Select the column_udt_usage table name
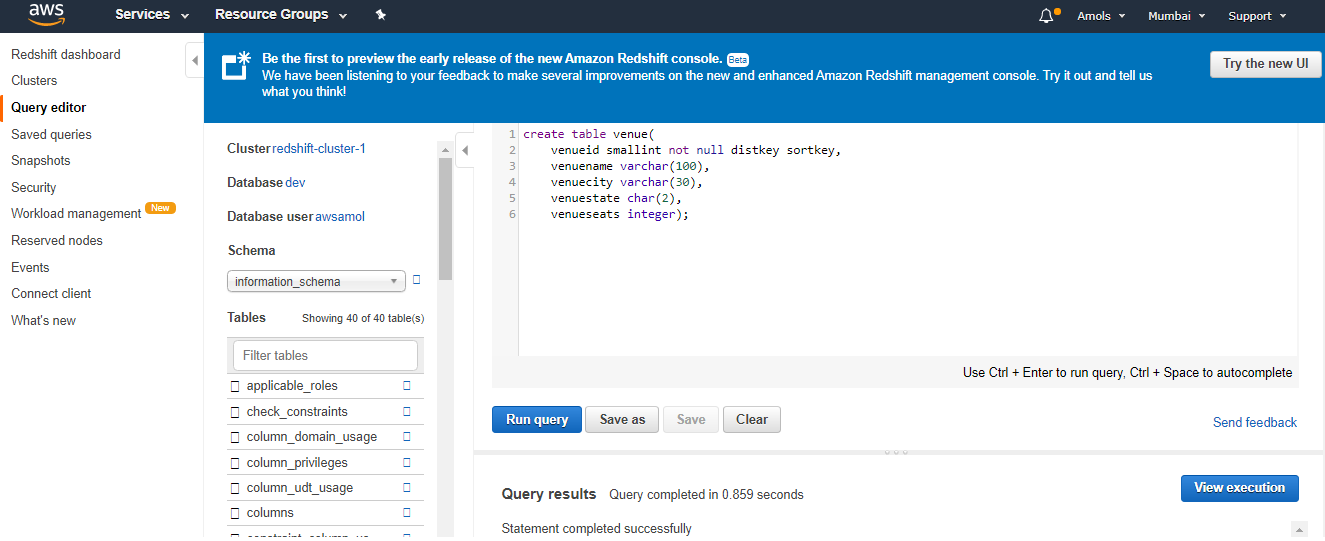Viewport: 1325px width, 541px height. [300, 488]
